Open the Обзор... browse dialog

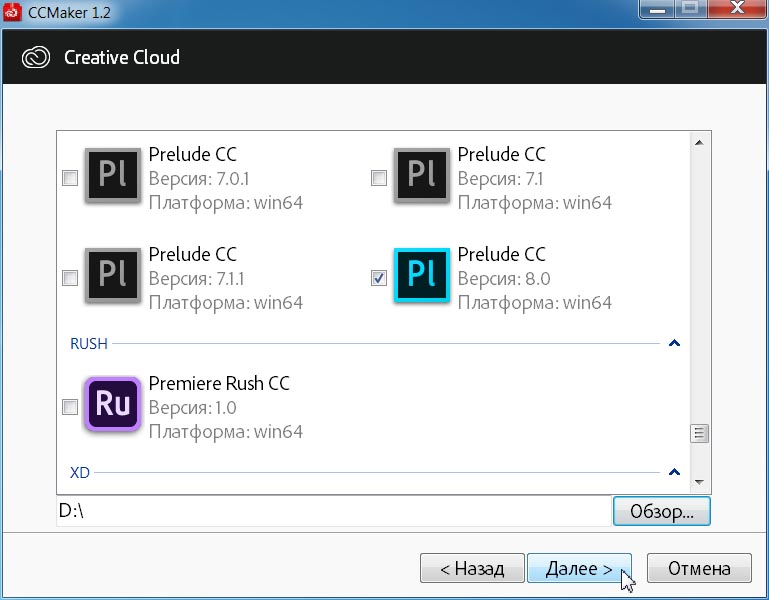662,511
